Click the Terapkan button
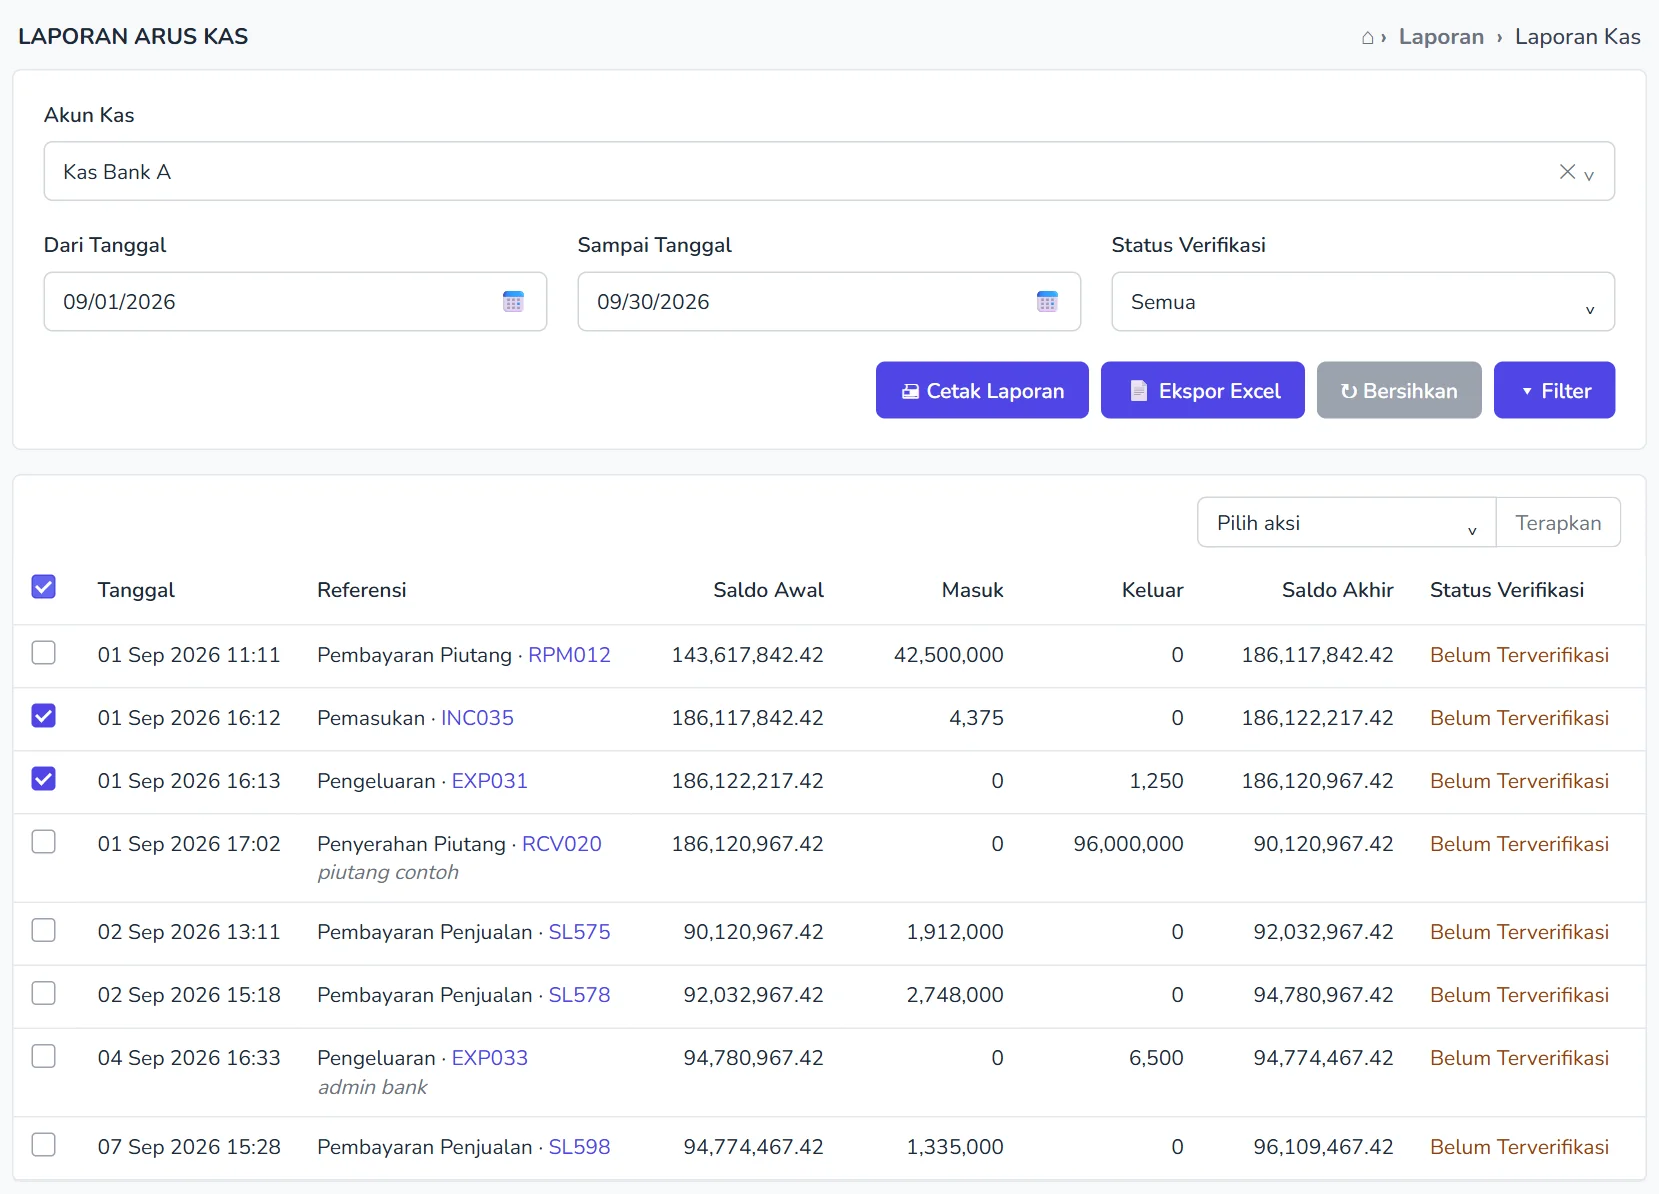1659x1194 pixels. [x=1558, y=523]
